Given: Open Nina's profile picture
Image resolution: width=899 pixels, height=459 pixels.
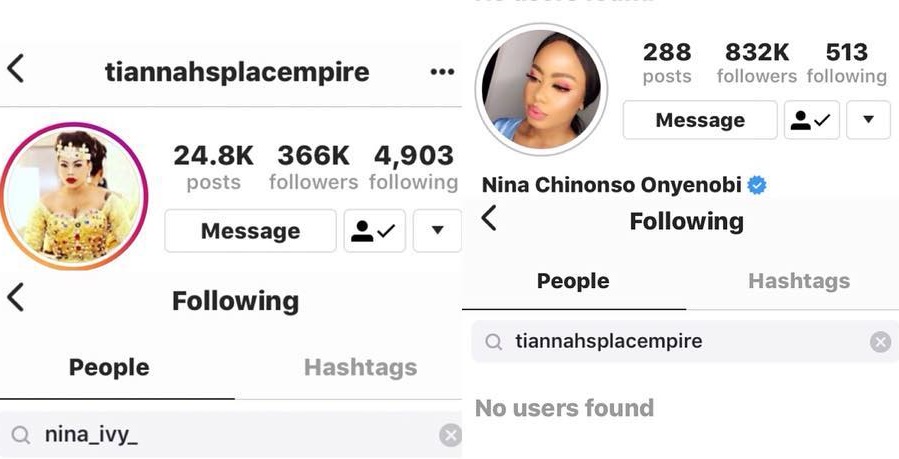Looking at the screenshot, I should point(541,90).
